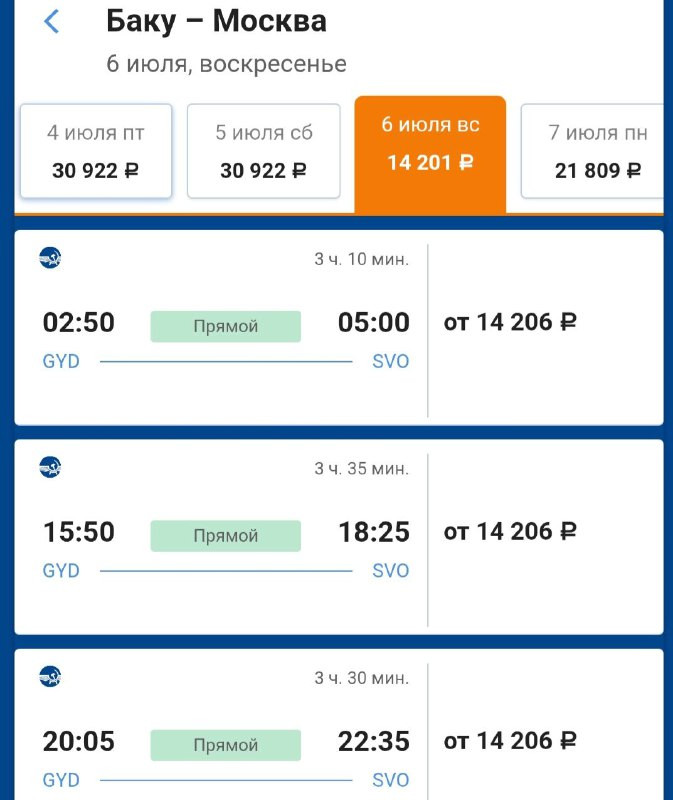The height and width of the screenshot is (800, 673).
Task: Tap airline logo on the 02:50 flight
Action: 50,258
